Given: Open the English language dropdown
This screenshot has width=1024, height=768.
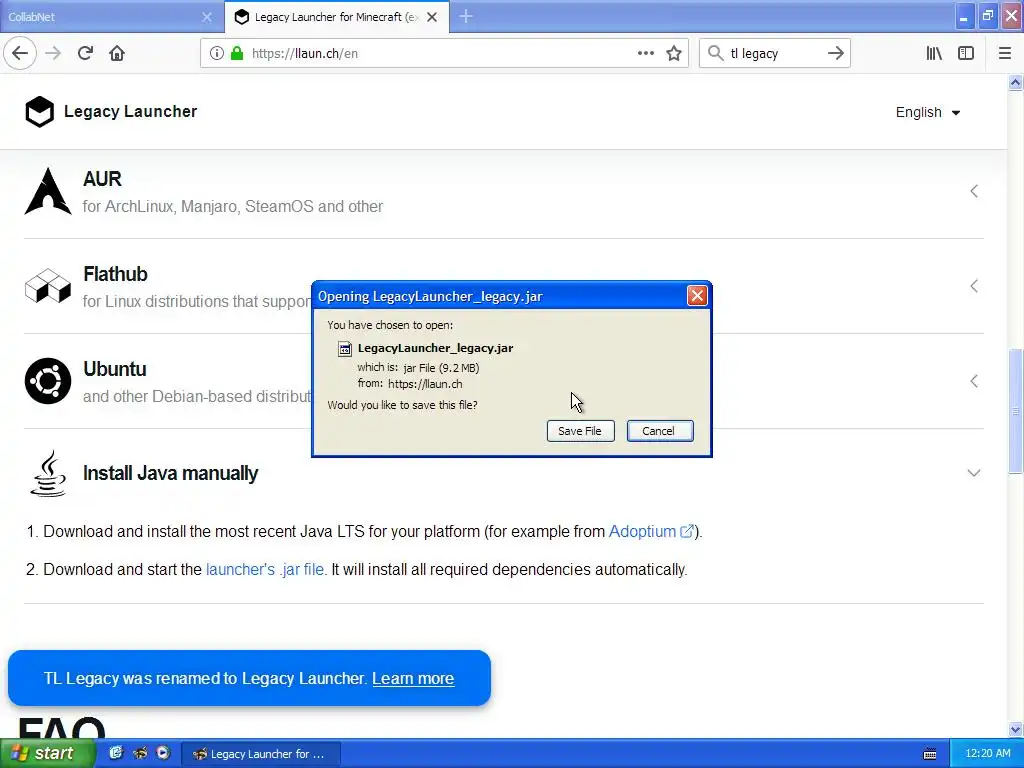Looking at the screenshot, I should tap(927, 112).
